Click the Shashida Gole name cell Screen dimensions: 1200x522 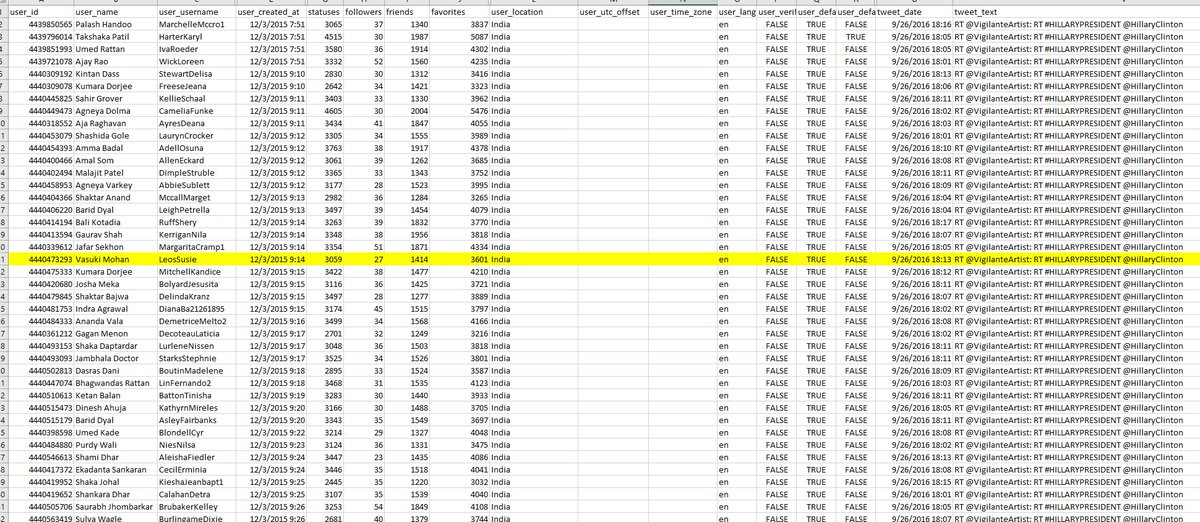(115, 135)
